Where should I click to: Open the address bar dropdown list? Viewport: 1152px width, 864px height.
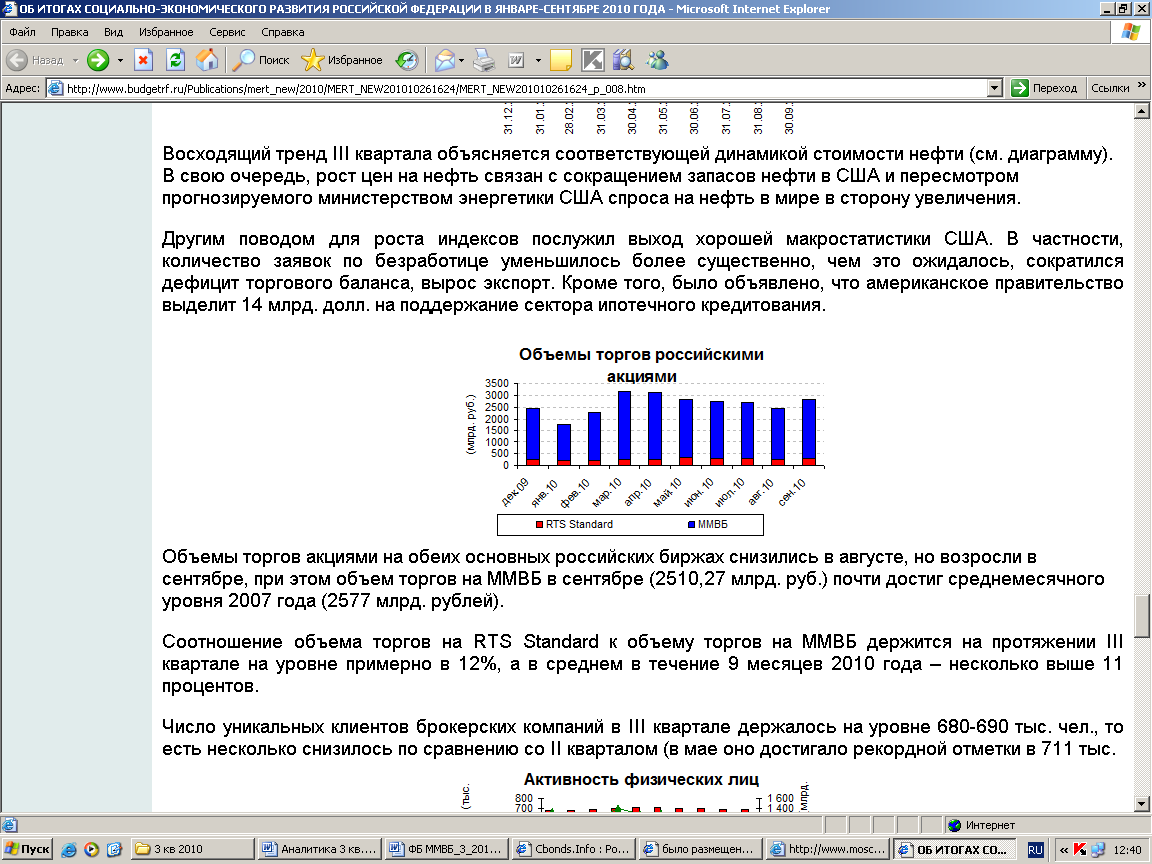[x=994, y=88]
